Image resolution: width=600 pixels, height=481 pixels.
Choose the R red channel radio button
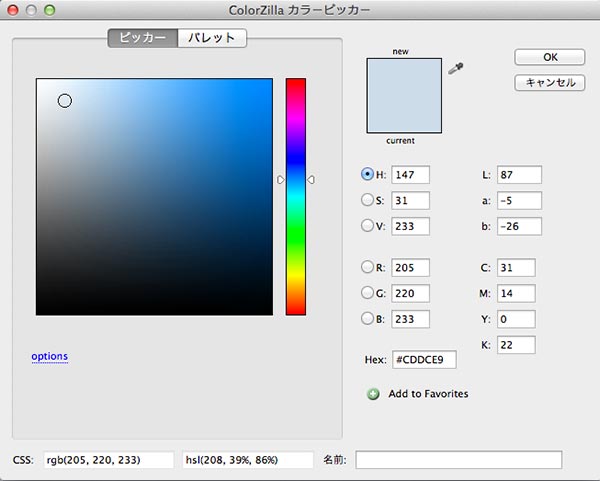pos(367,268)
